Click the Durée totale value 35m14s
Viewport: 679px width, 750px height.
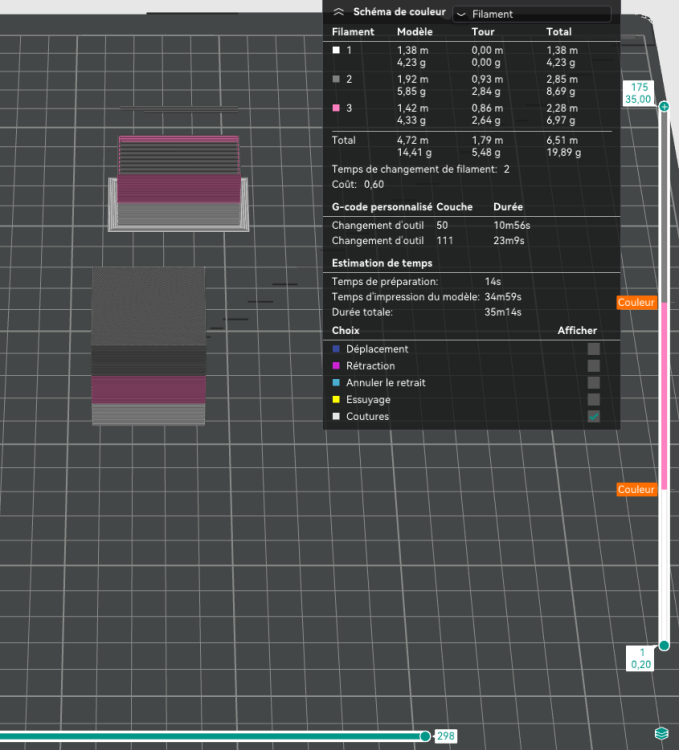503,312
